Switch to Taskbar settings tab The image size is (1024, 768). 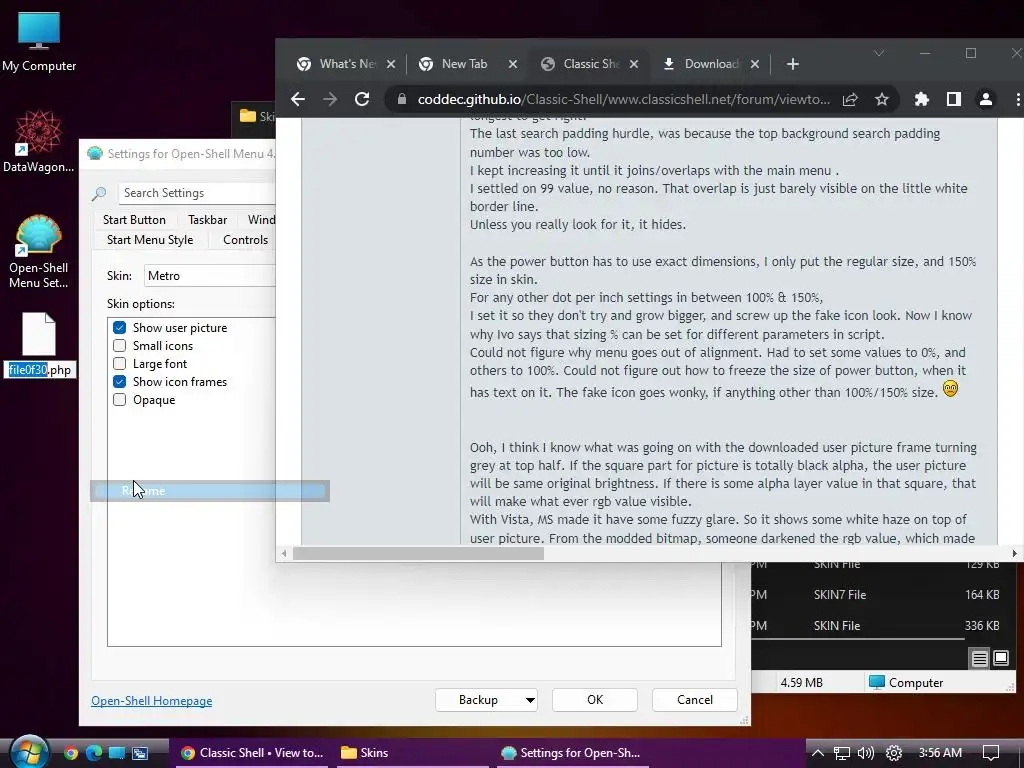click(x=208, y=219)
